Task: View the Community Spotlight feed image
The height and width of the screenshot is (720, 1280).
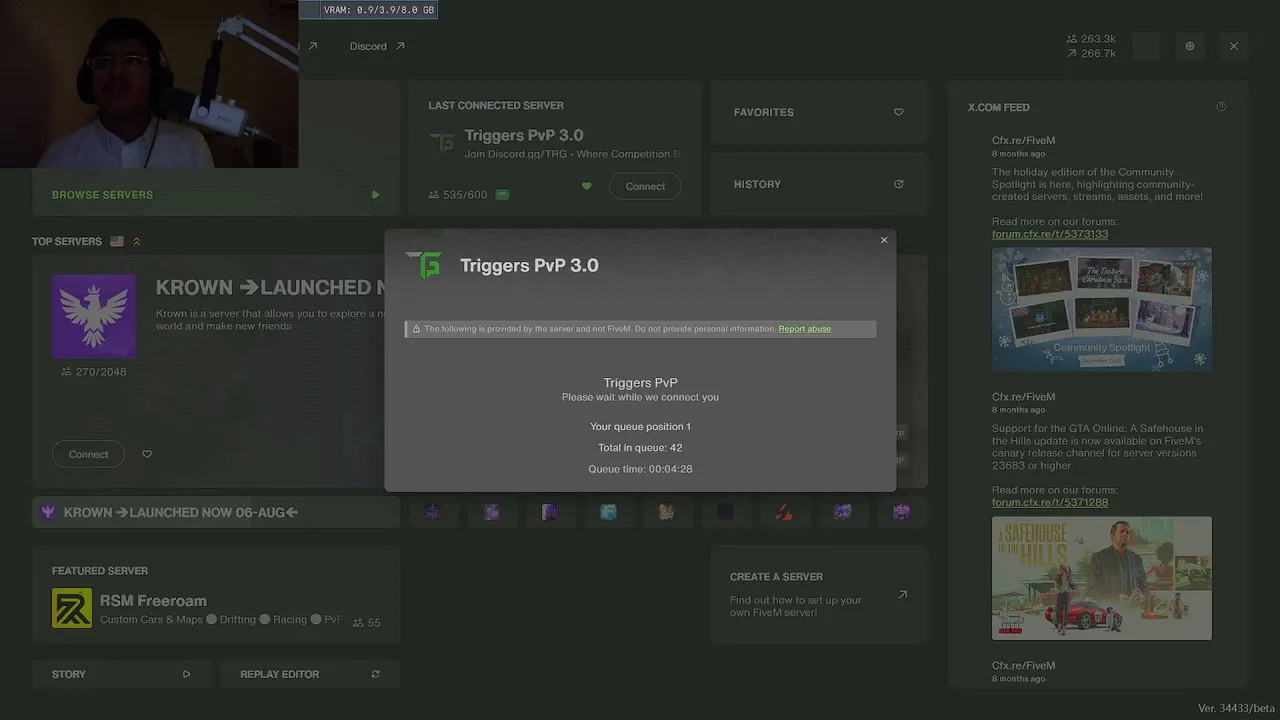Action: (1102, 310)
